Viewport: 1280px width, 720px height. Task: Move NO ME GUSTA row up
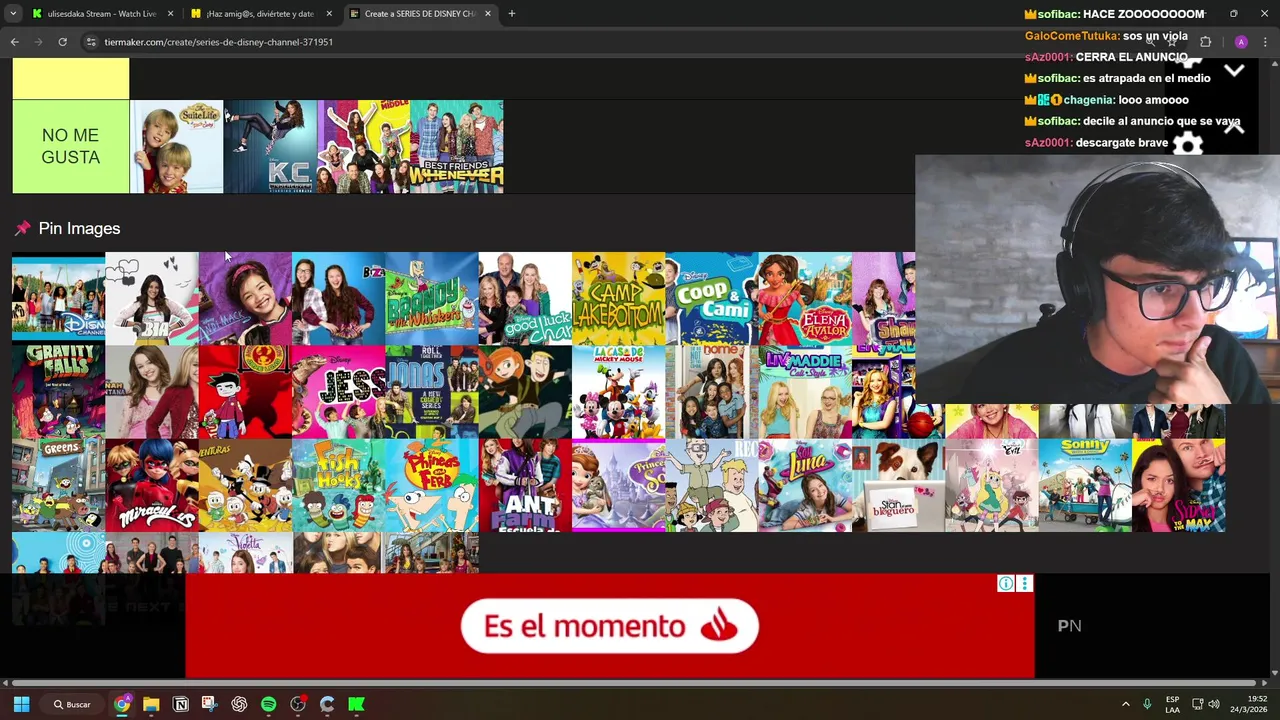click(x=1234, y=127)
